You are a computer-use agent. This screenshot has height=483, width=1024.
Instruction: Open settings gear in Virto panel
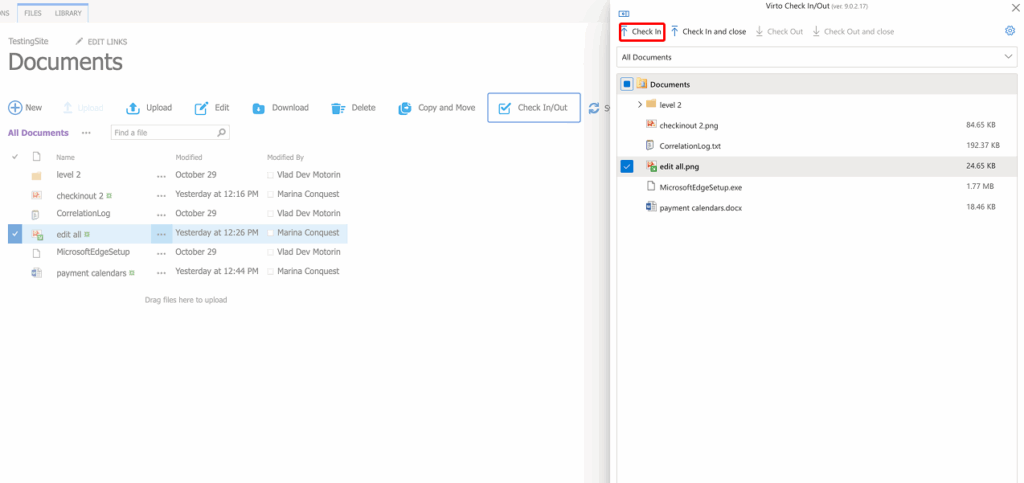pyautogui.click(x=1009, y=31)
